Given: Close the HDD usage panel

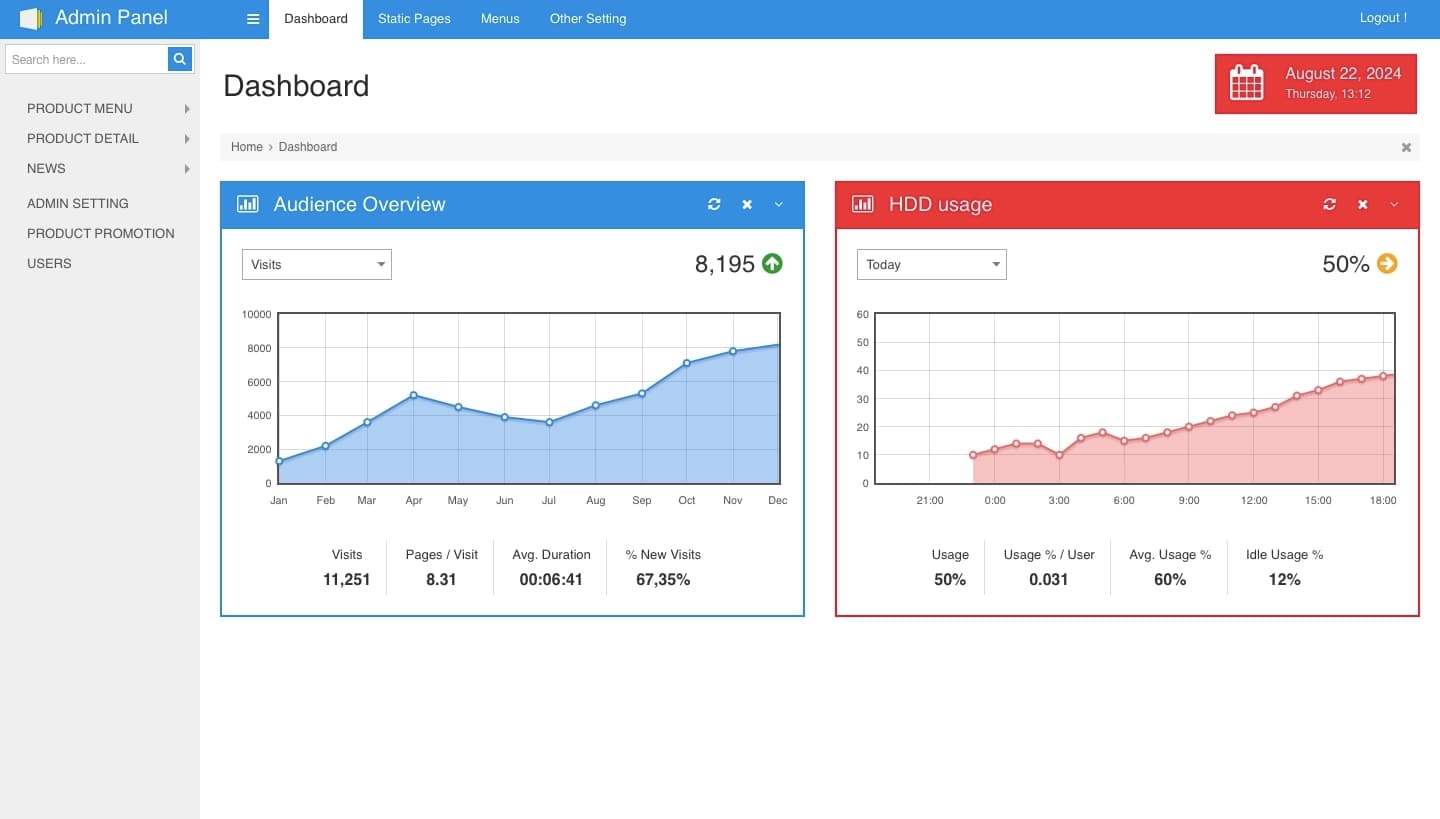Looking at the screenshot, I should pos(1362,204).
